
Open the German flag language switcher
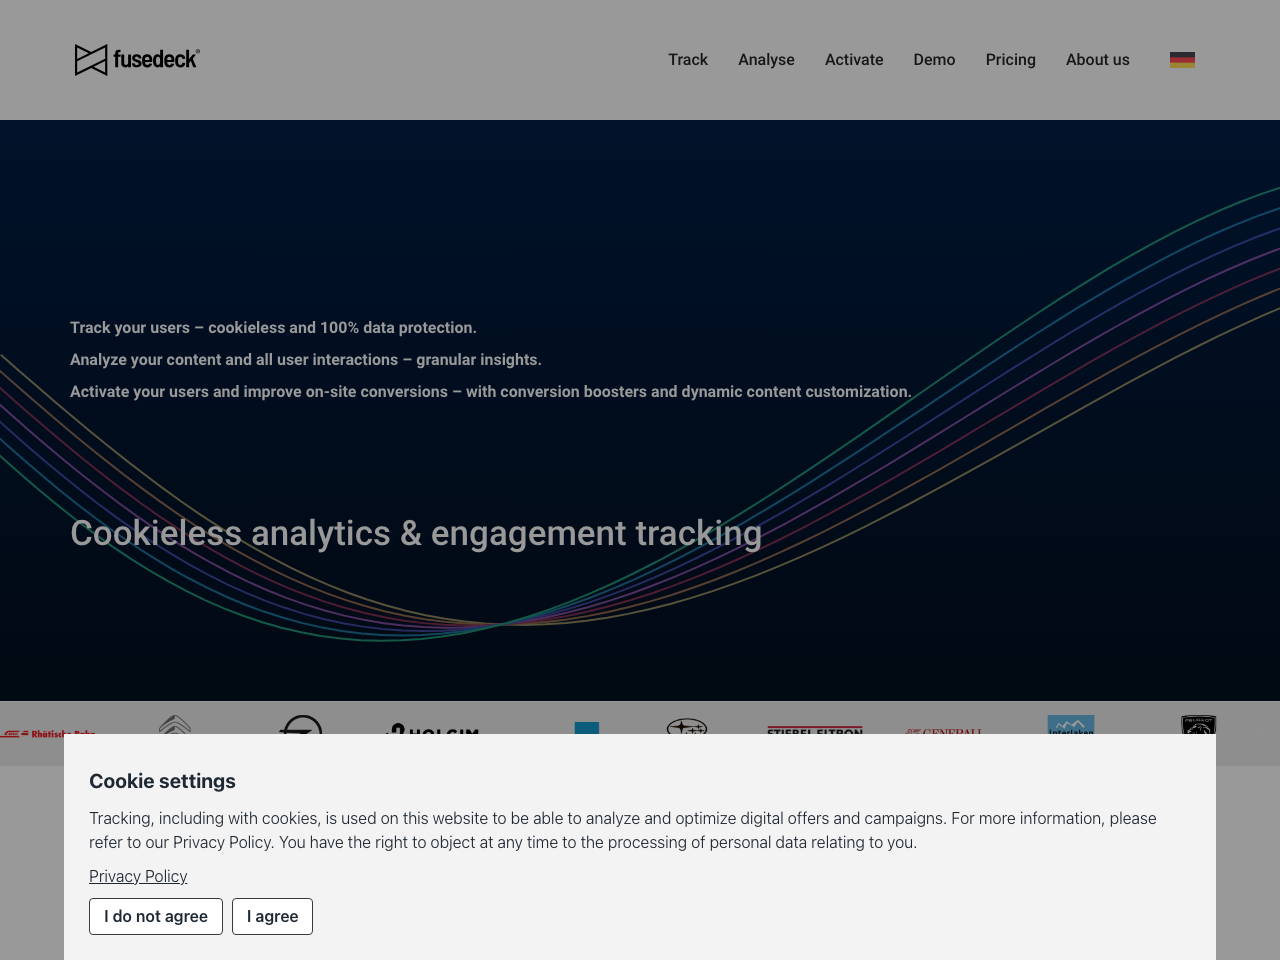[x=1182, y=58]
